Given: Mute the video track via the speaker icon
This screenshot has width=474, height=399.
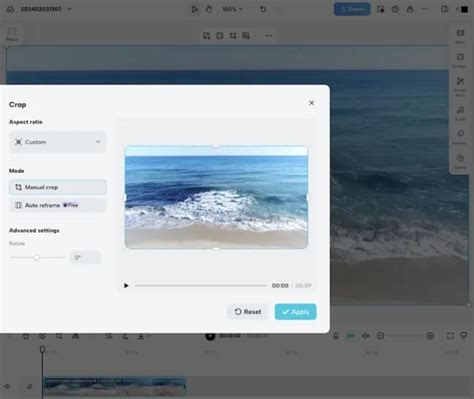Looking at the screenshot, I should (x=7, y=386).
